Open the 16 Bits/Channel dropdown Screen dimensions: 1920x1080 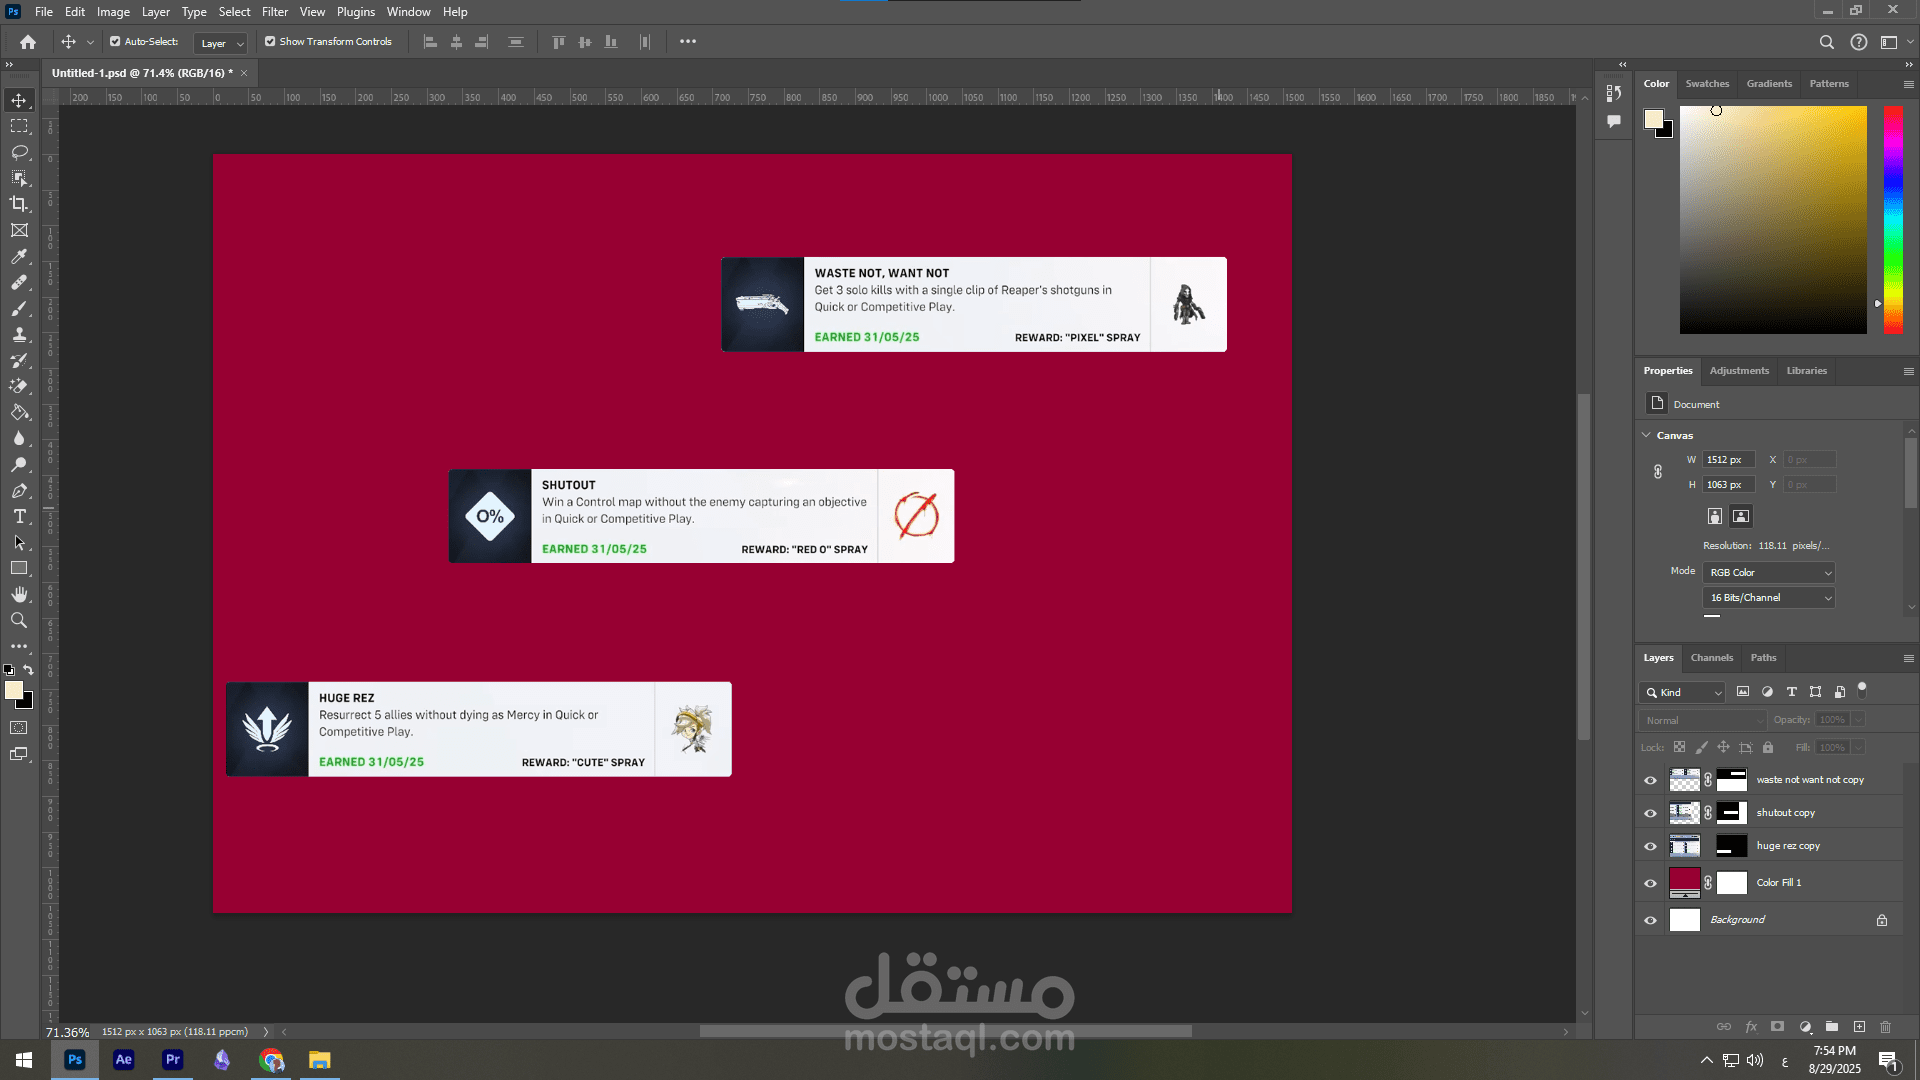1768,597
